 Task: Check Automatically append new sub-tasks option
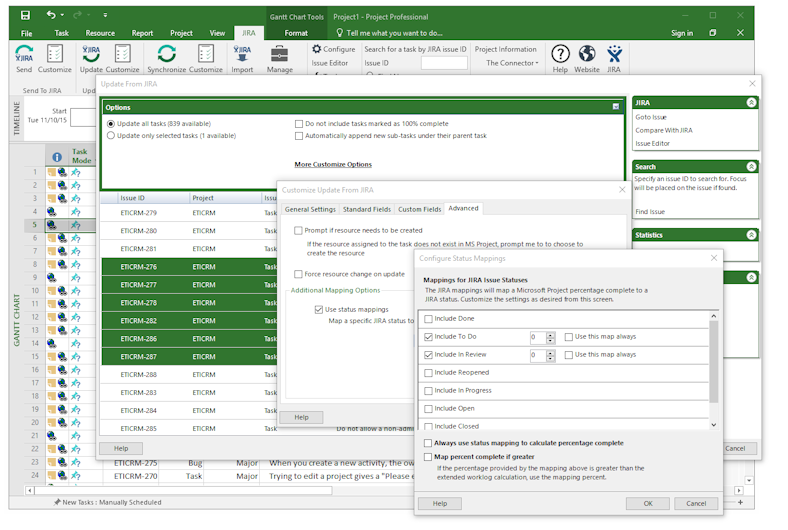[299, 136]
